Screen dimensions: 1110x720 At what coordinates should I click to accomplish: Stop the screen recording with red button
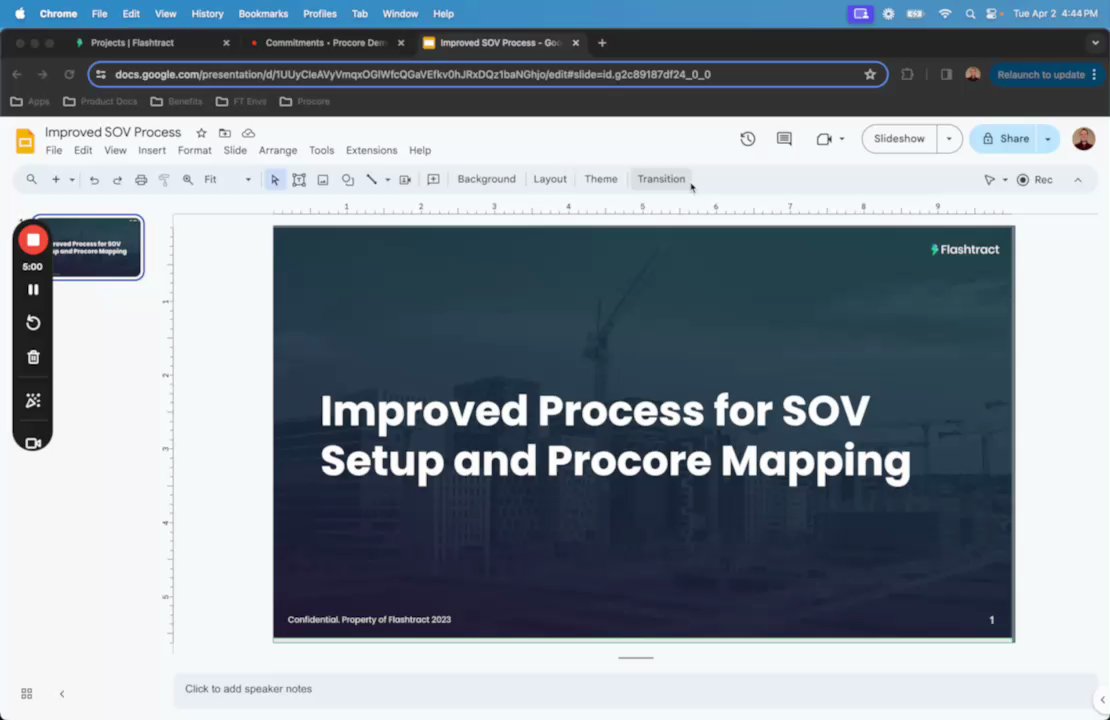pos(33,240)
